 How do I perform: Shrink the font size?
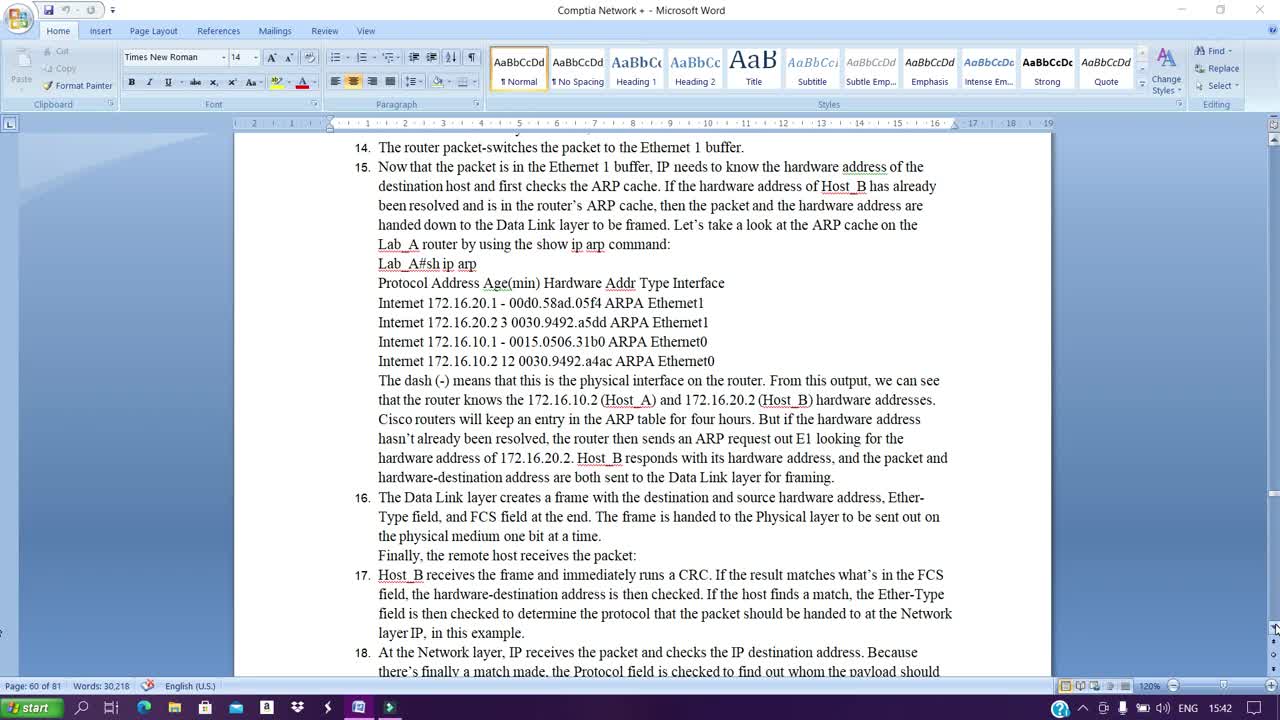[289, 58]
